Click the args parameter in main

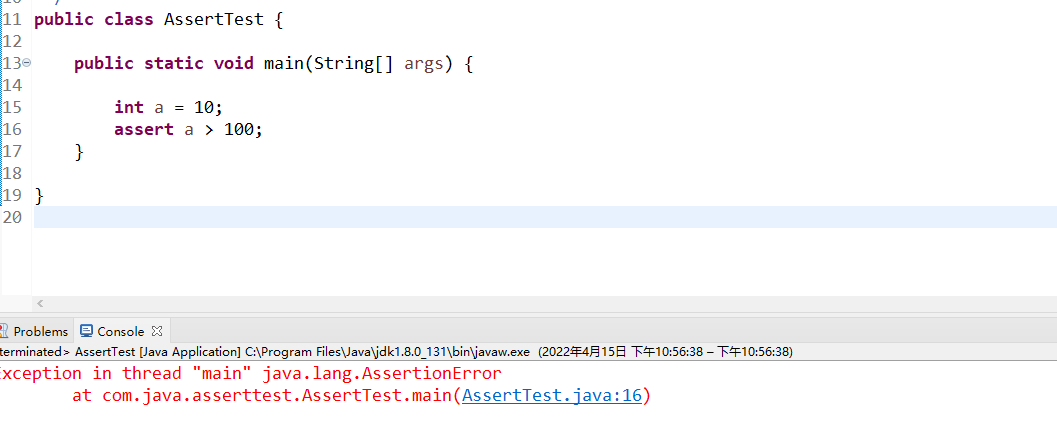pos(424,64)
